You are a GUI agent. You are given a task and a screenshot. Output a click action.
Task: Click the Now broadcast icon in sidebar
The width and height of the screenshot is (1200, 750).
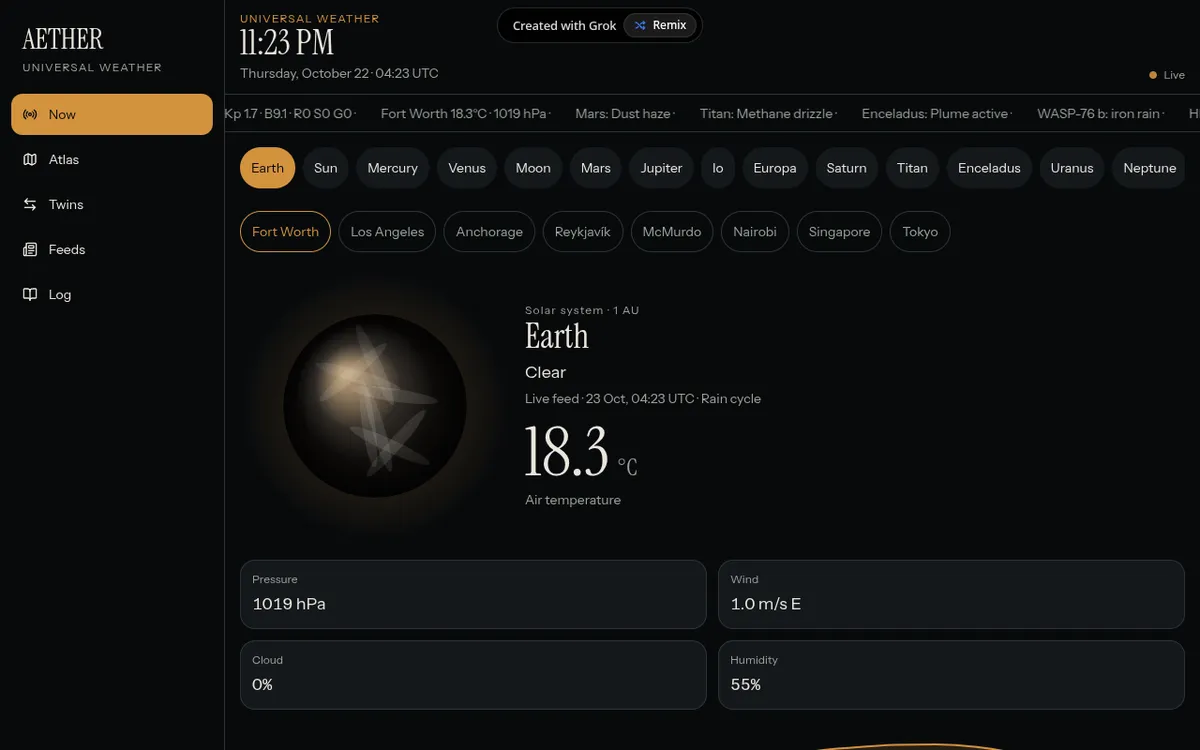point(30,114)
